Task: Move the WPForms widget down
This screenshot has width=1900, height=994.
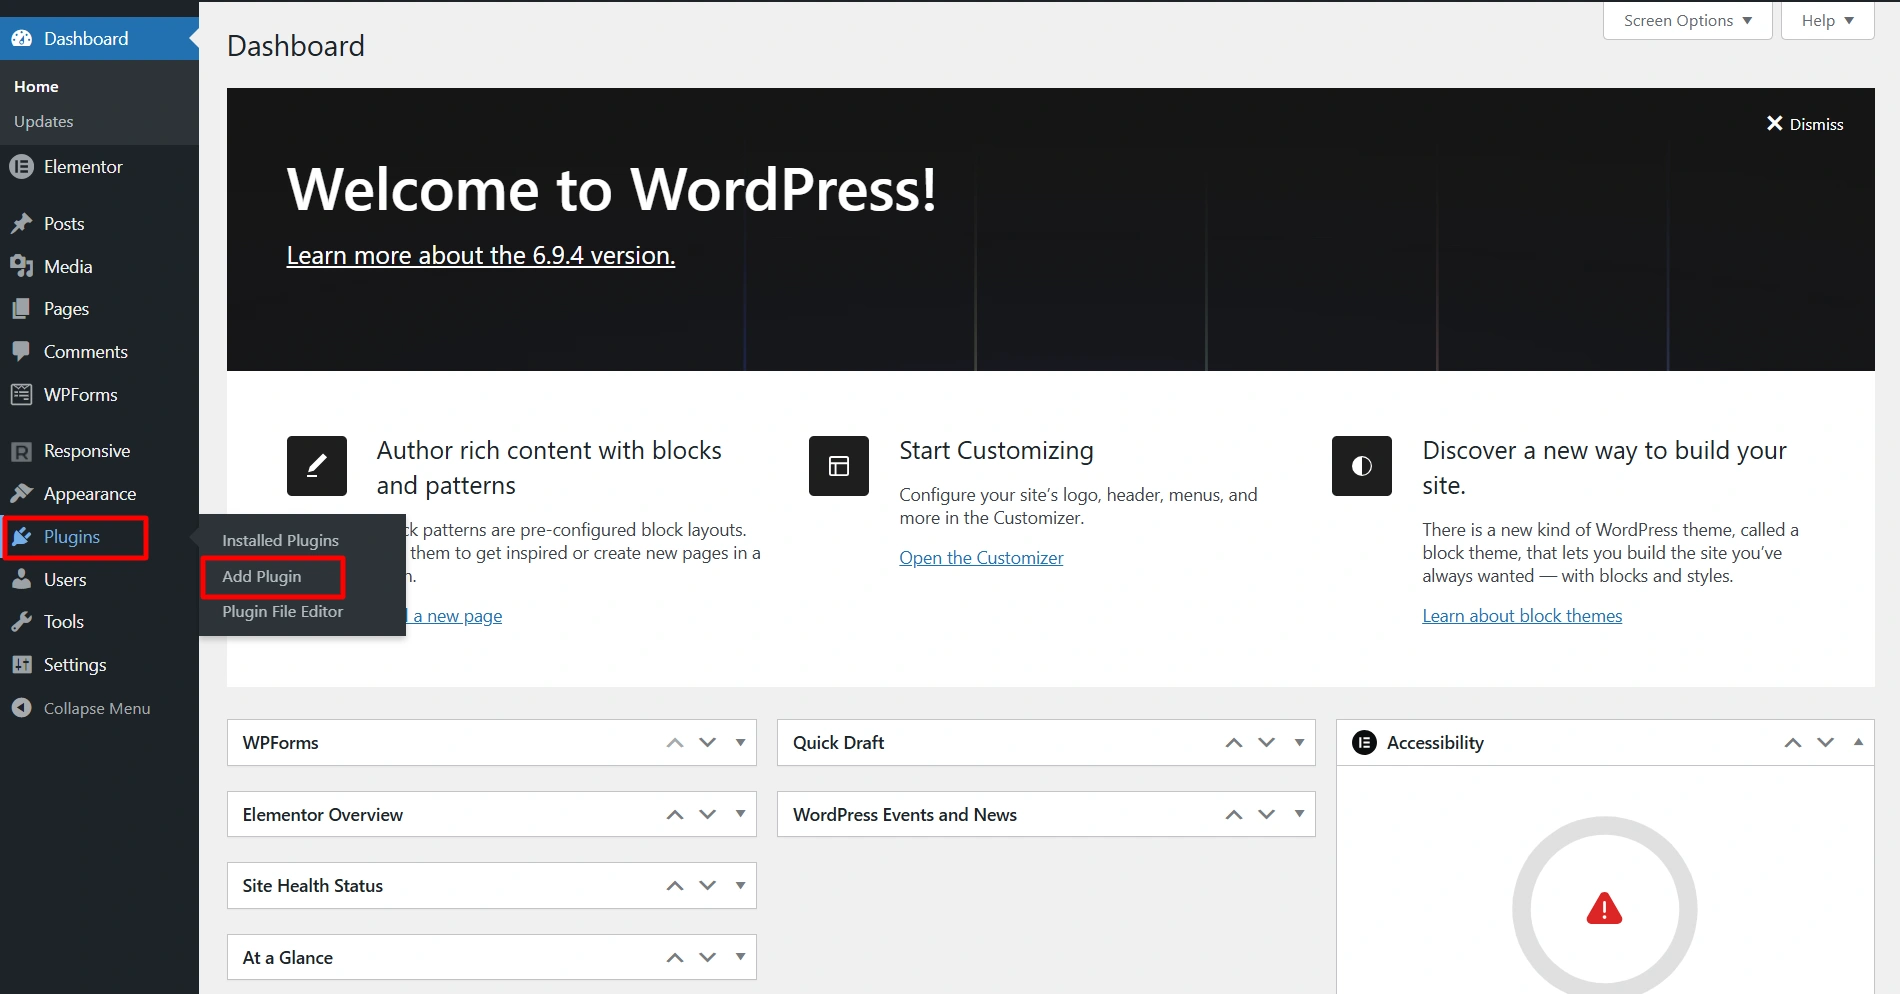Action: [708, 743]
